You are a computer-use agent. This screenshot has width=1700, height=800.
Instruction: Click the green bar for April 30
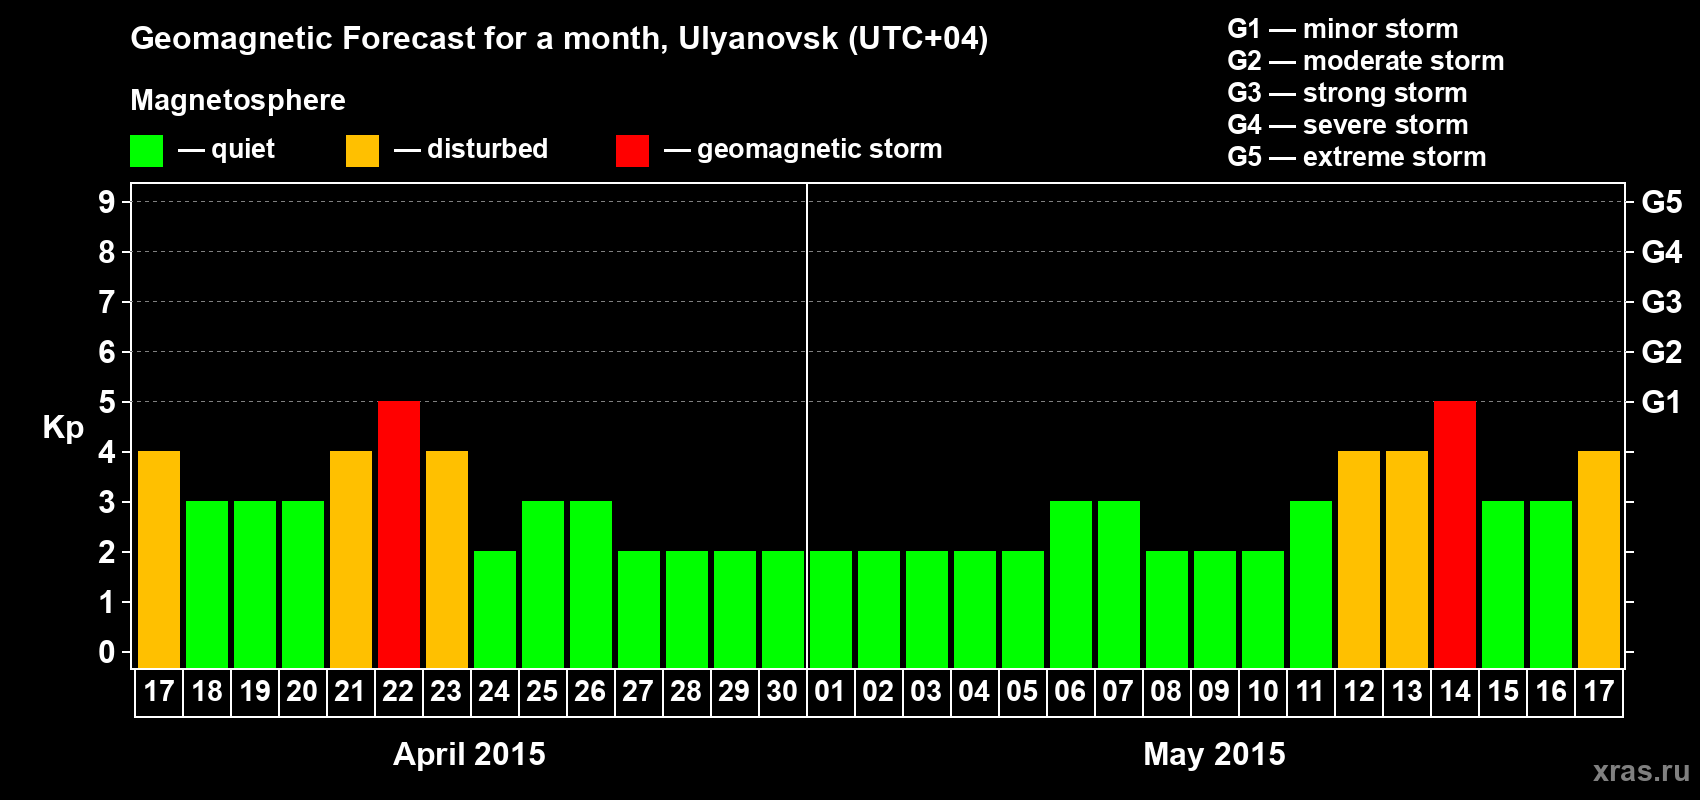pos(783,609)
